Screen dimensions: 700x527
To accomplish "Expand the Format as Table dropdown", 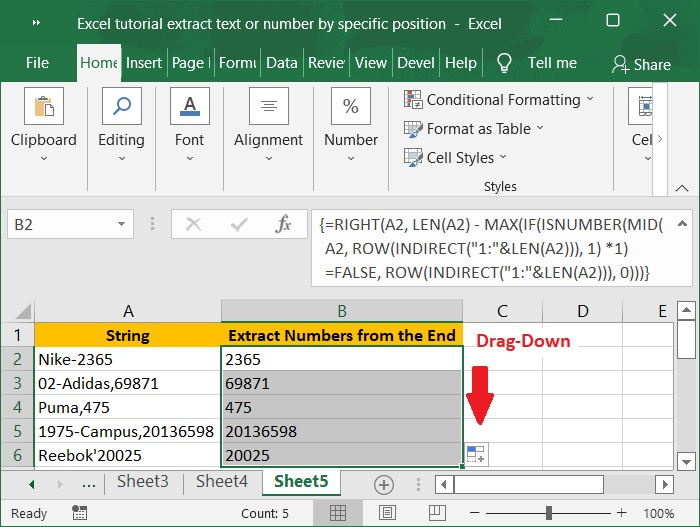I will [x=540, y=128].
